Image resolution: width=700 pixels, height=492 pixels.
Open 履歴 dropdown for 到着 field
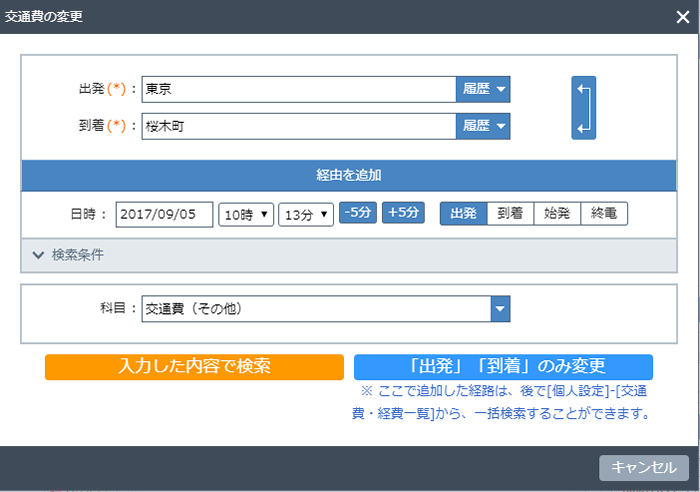click(x=483, y=126)
